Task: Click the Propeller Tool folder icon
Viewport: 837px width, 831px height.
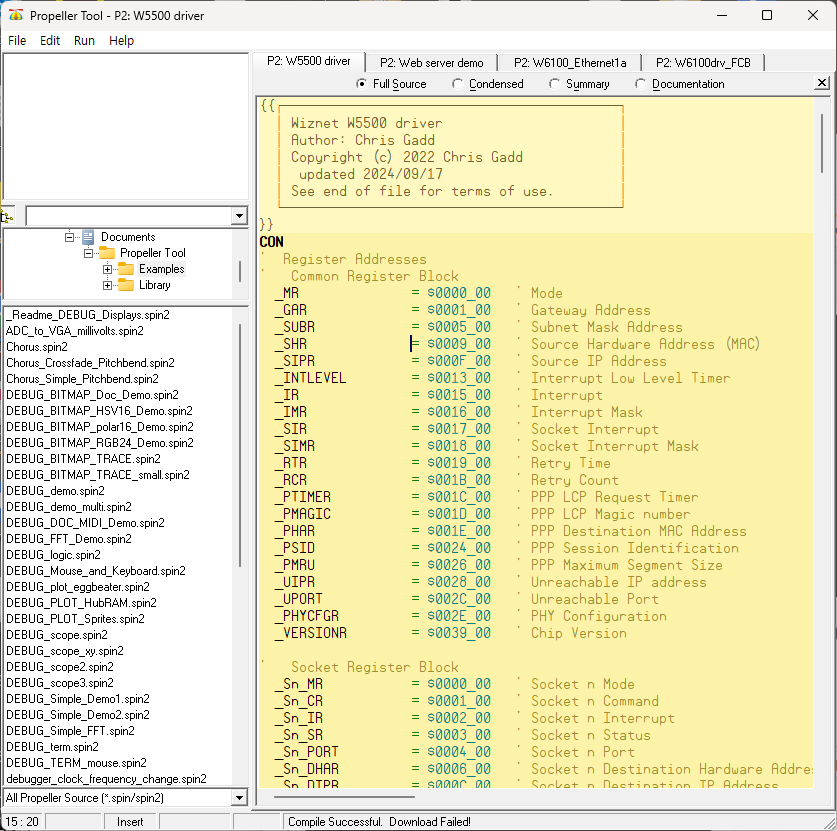Action: 106,253
